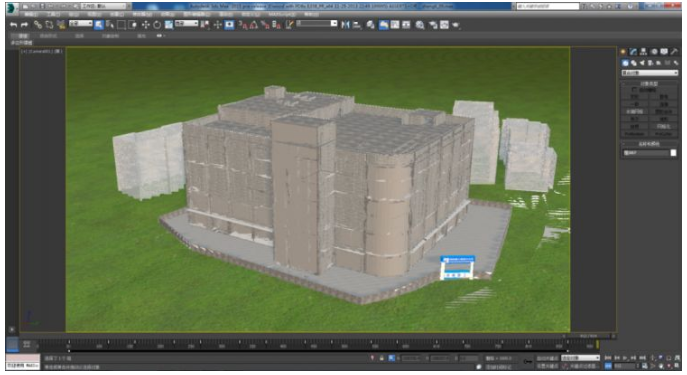Toggle the AutoGrid checkbox
This screenshot has height=375, width=687.
[x=634, y=90]
